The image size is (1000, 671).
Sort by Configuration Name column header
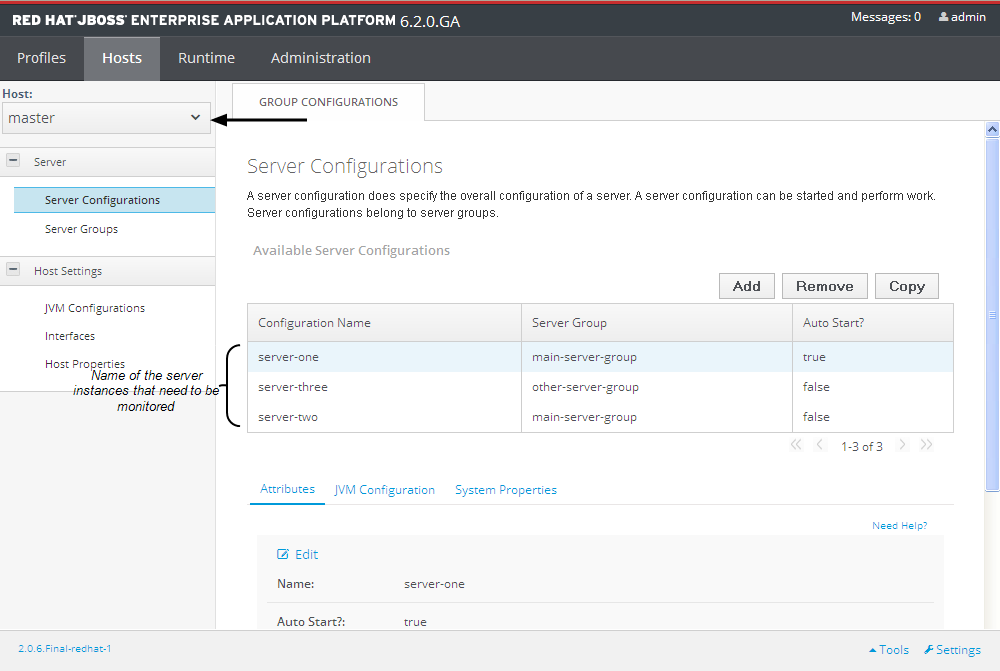385,323
